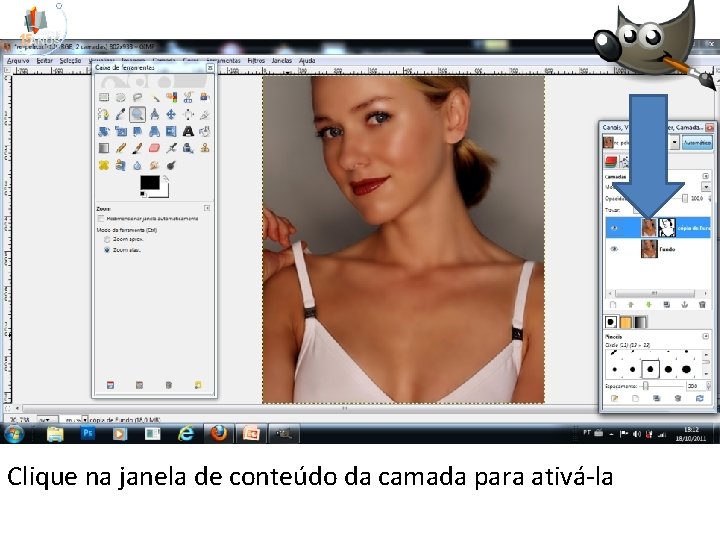Refresh brushes with the blue refresh button
The width and height of the screenshot is (720, 540).
pyautogui.click(x=699, y=398)
